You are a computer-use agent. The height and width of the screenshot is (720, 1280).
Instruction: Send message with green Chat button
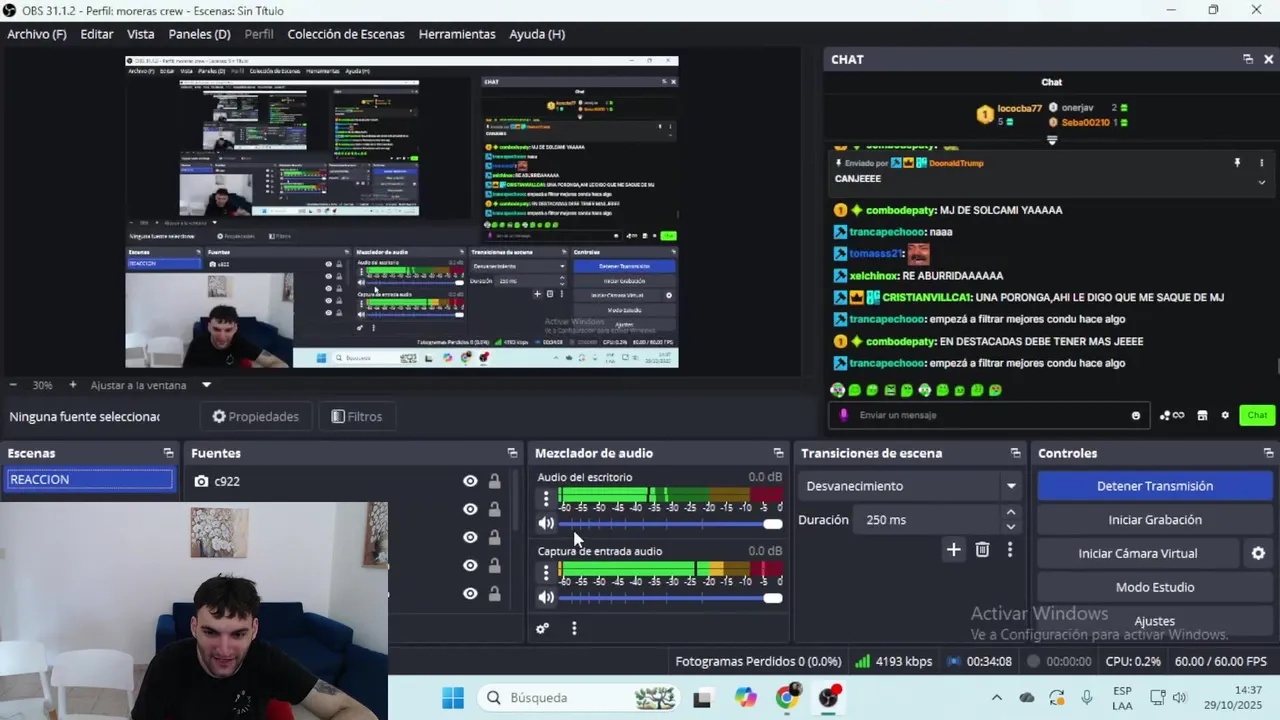pyautogui.click(x=1257, y=415)
